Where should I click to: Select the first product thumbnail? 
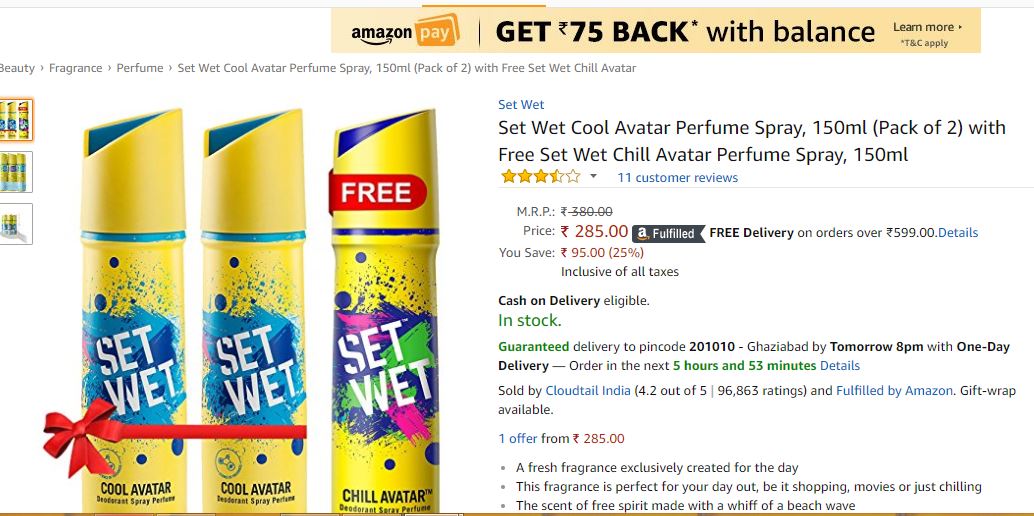[16, 120]
